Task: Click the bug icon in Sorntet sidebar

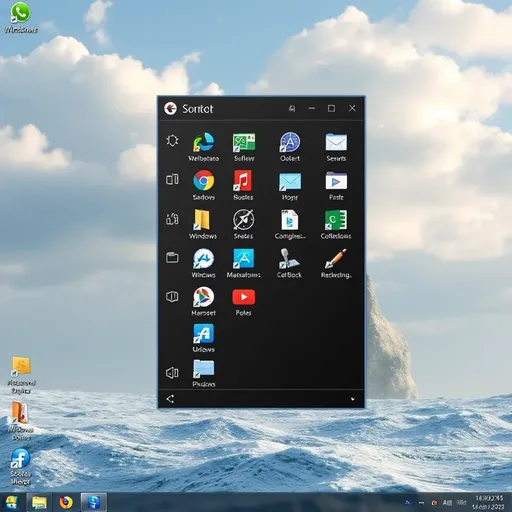Action: click(172, 140)
